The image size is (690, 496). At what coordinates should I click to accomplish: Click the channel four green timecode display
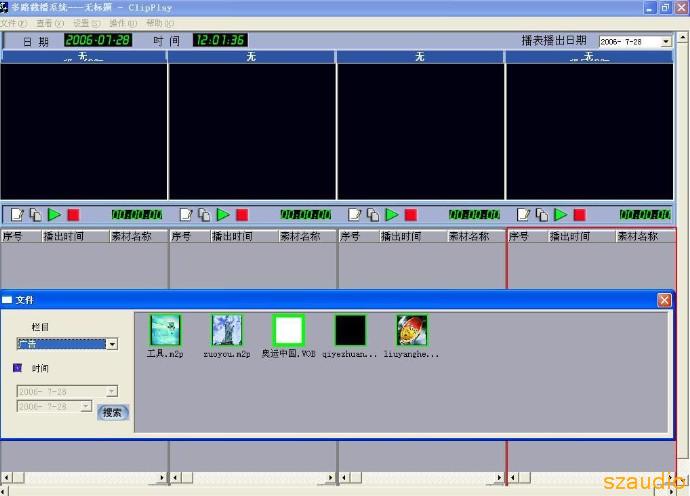[x=645, y=215]
